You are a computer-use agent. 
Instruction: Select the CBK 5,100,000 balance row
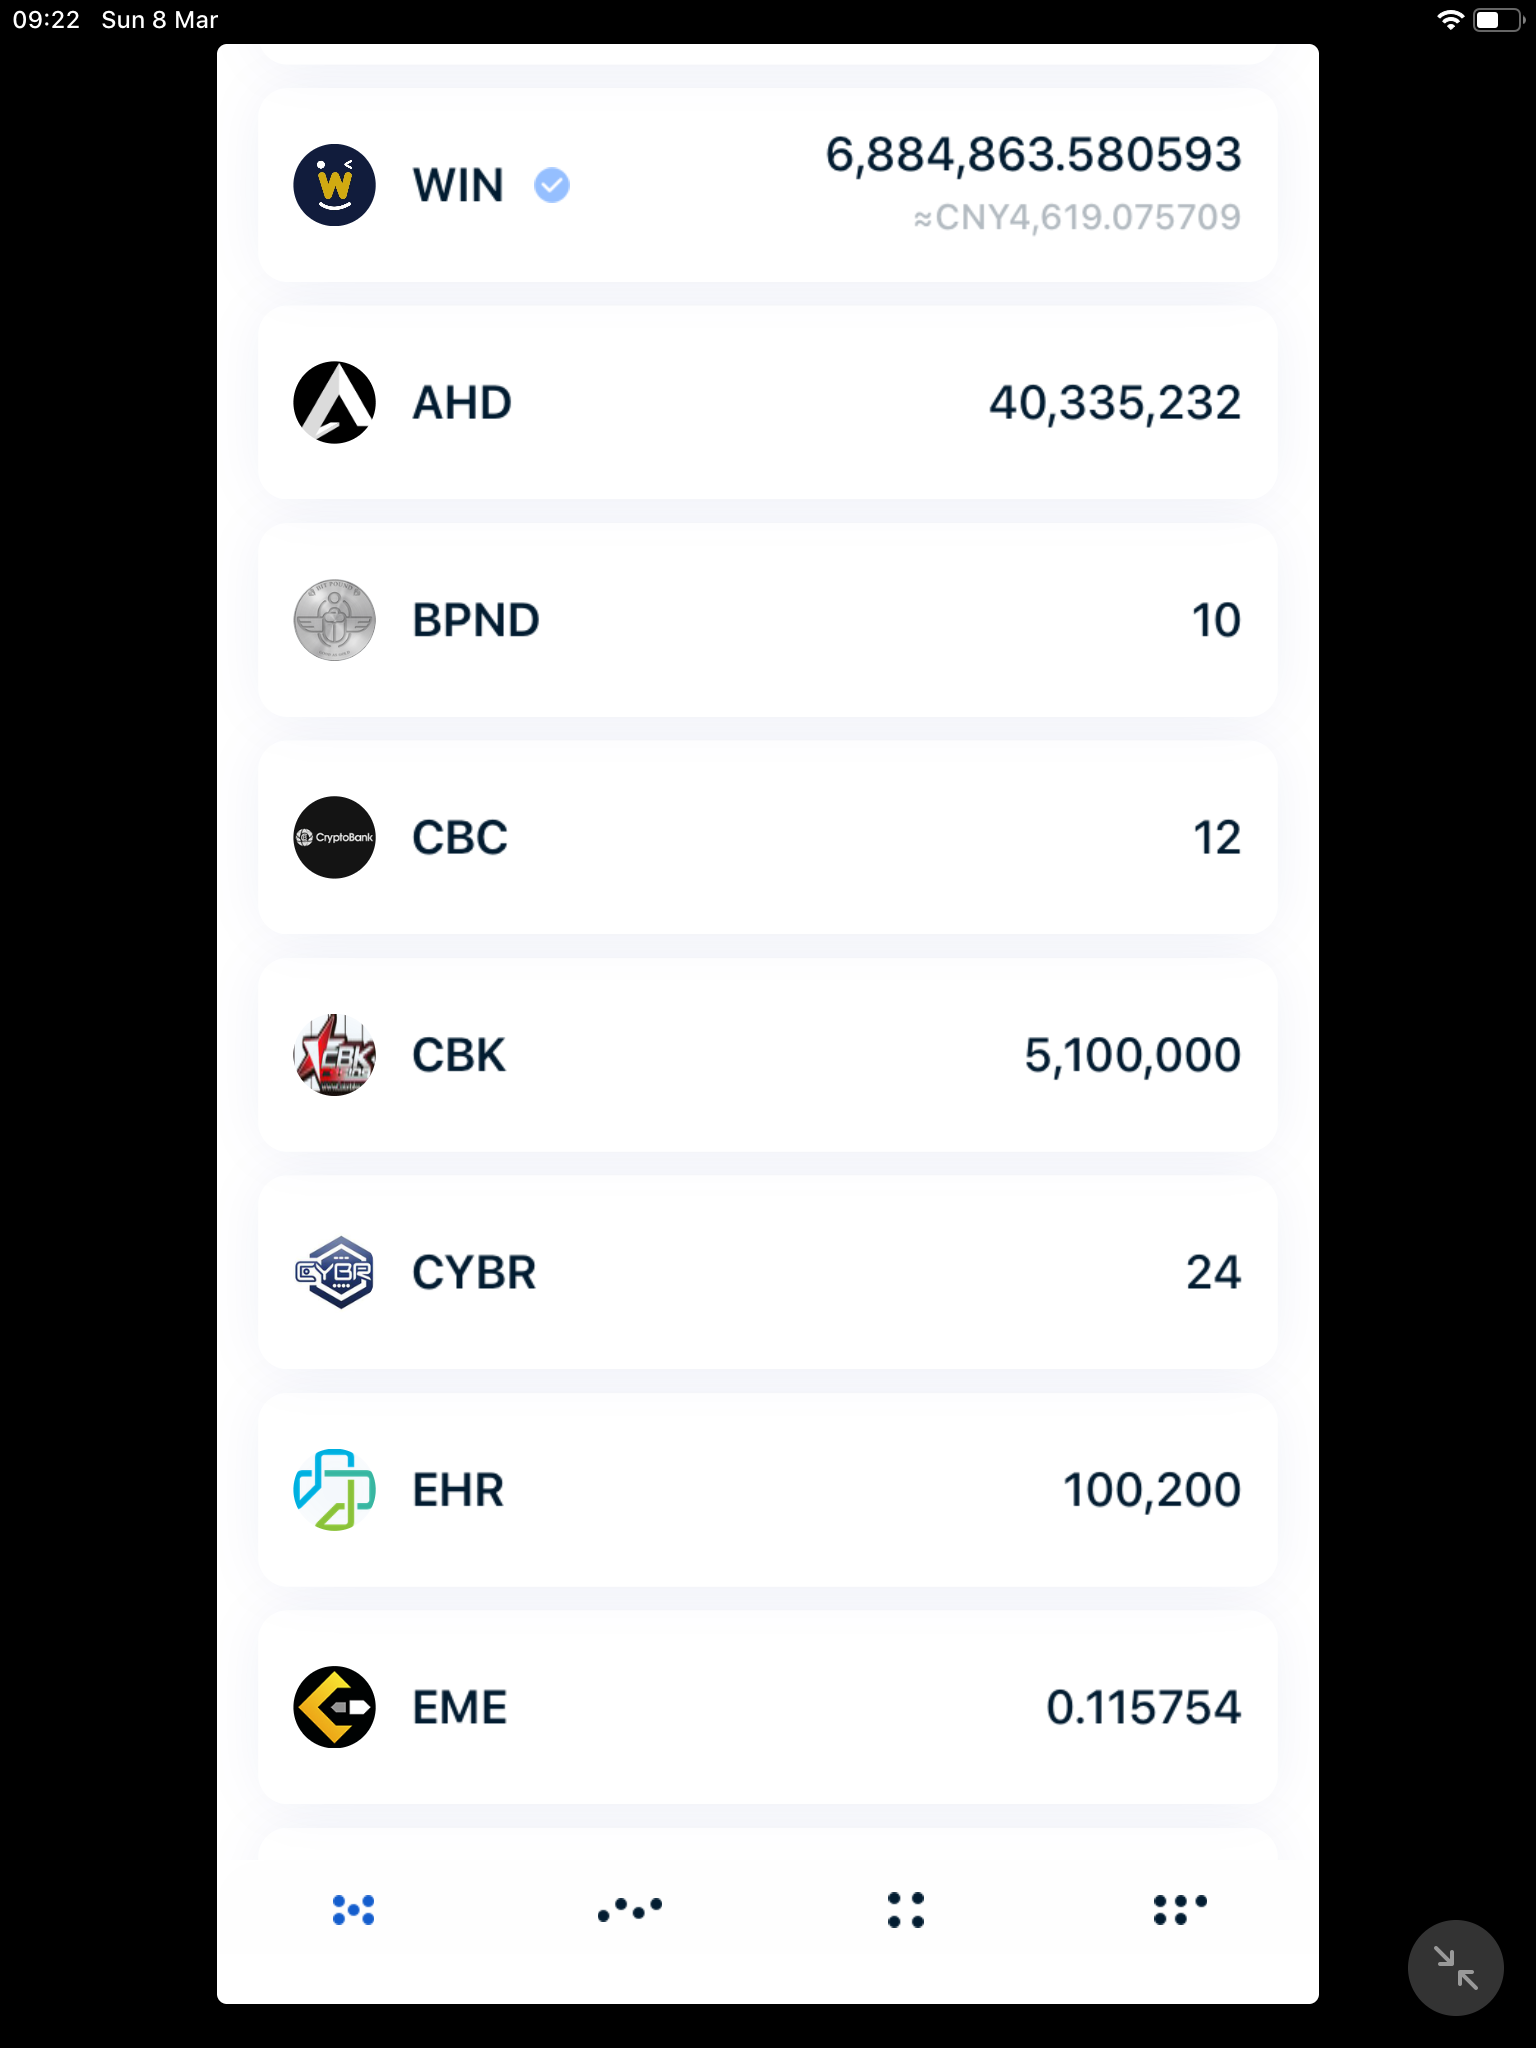coord(768,1055)
